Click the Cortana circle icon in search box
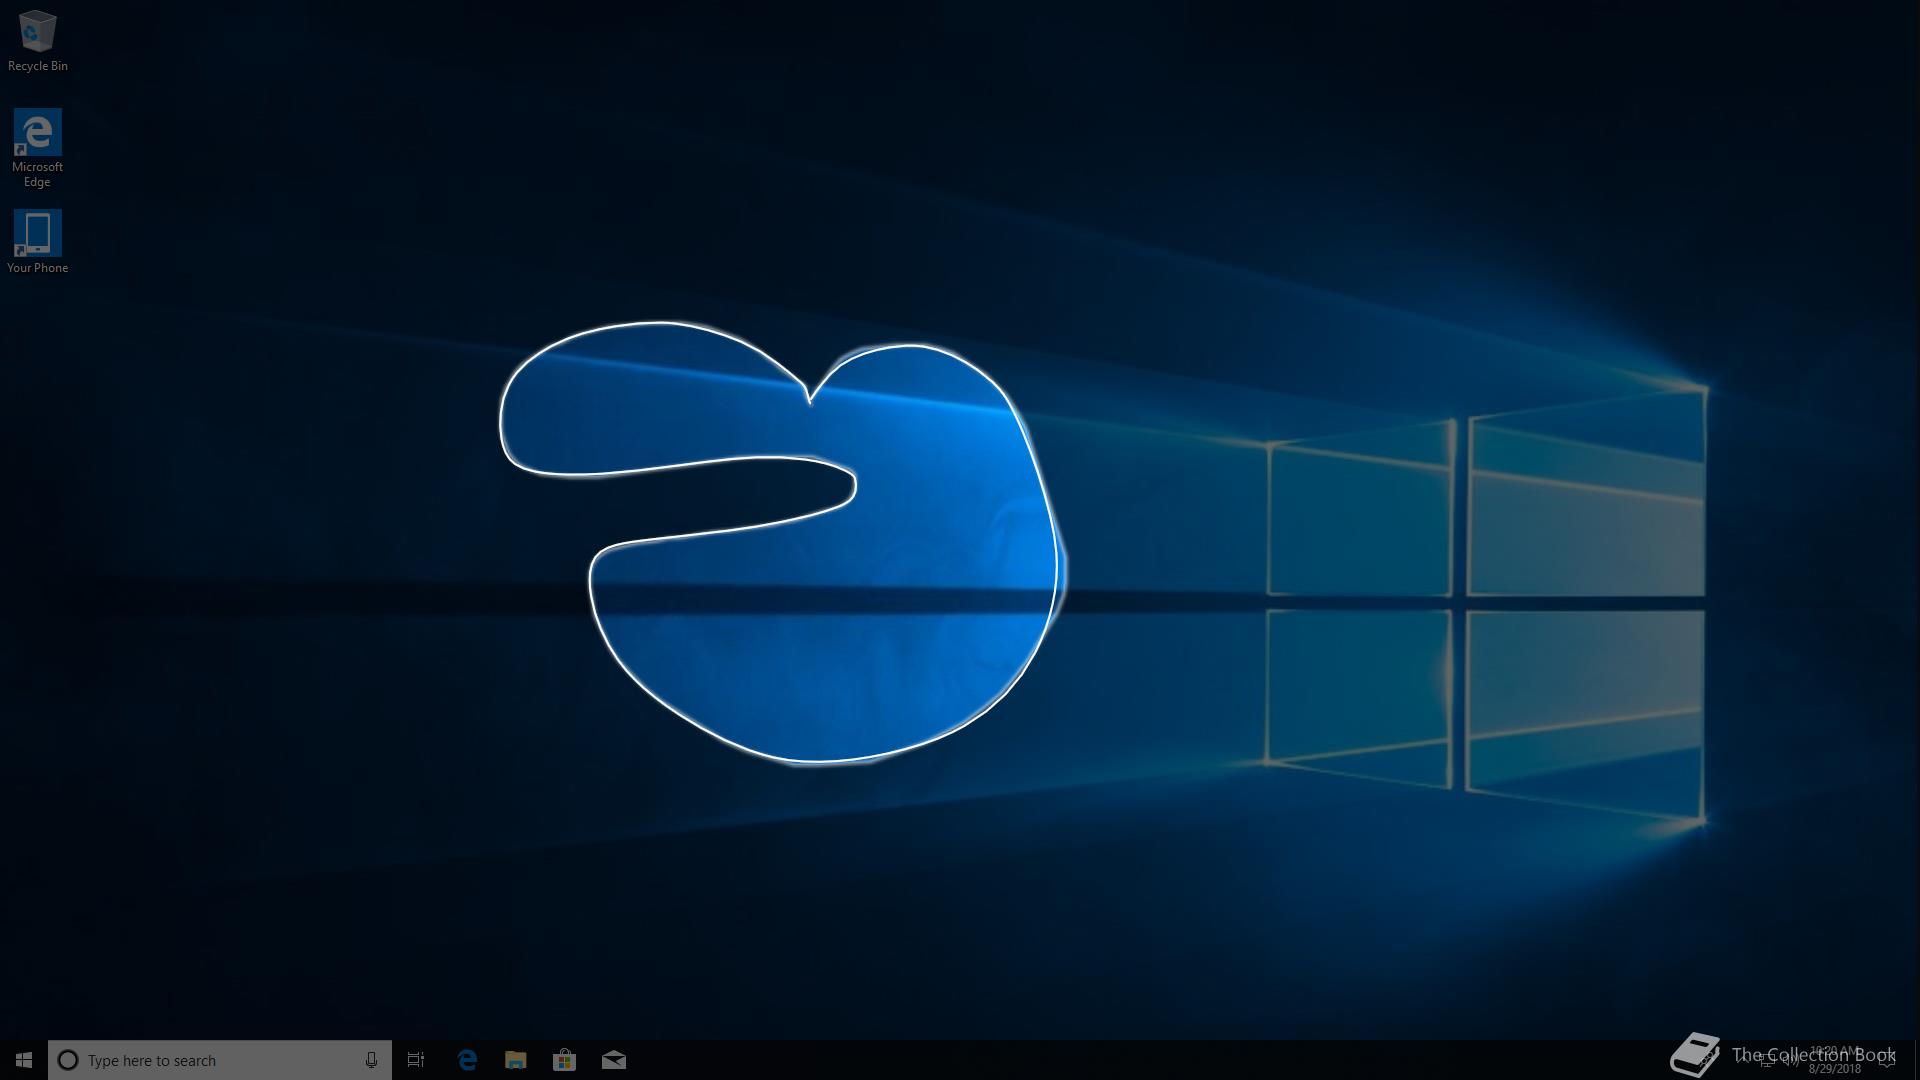Screen dimensions: 1920x1080 (68, 1060)
